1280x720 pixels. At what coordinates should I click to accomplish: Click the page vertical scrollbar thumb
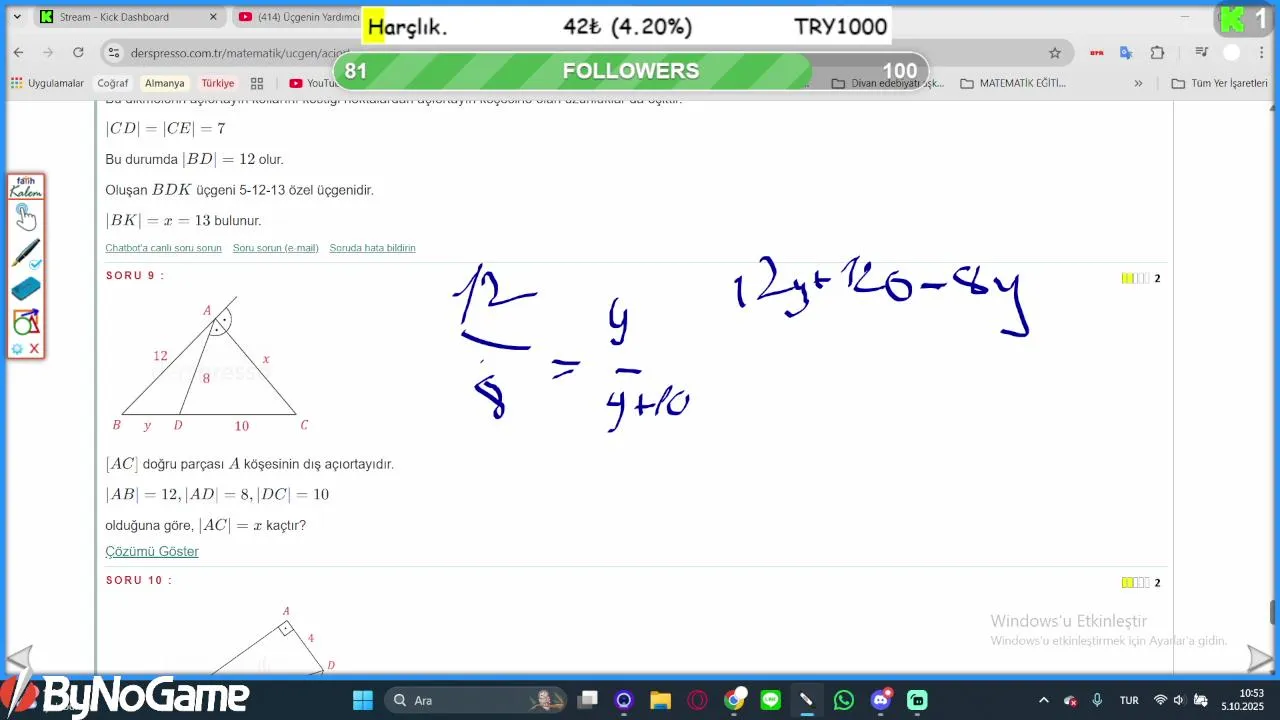pyautogui.click(x=1273, y=612)
